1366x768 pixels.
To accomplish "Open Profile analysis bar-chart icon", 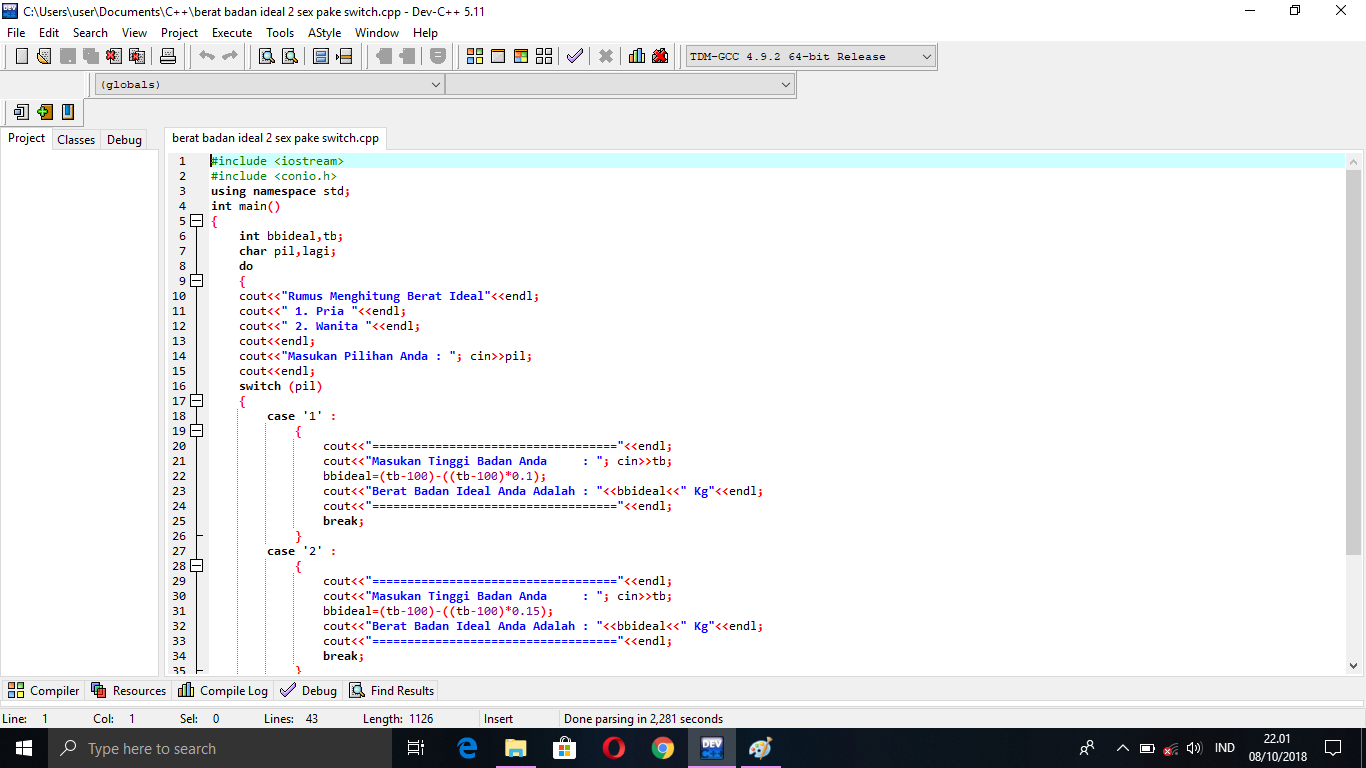I will (x=637, y=56).
